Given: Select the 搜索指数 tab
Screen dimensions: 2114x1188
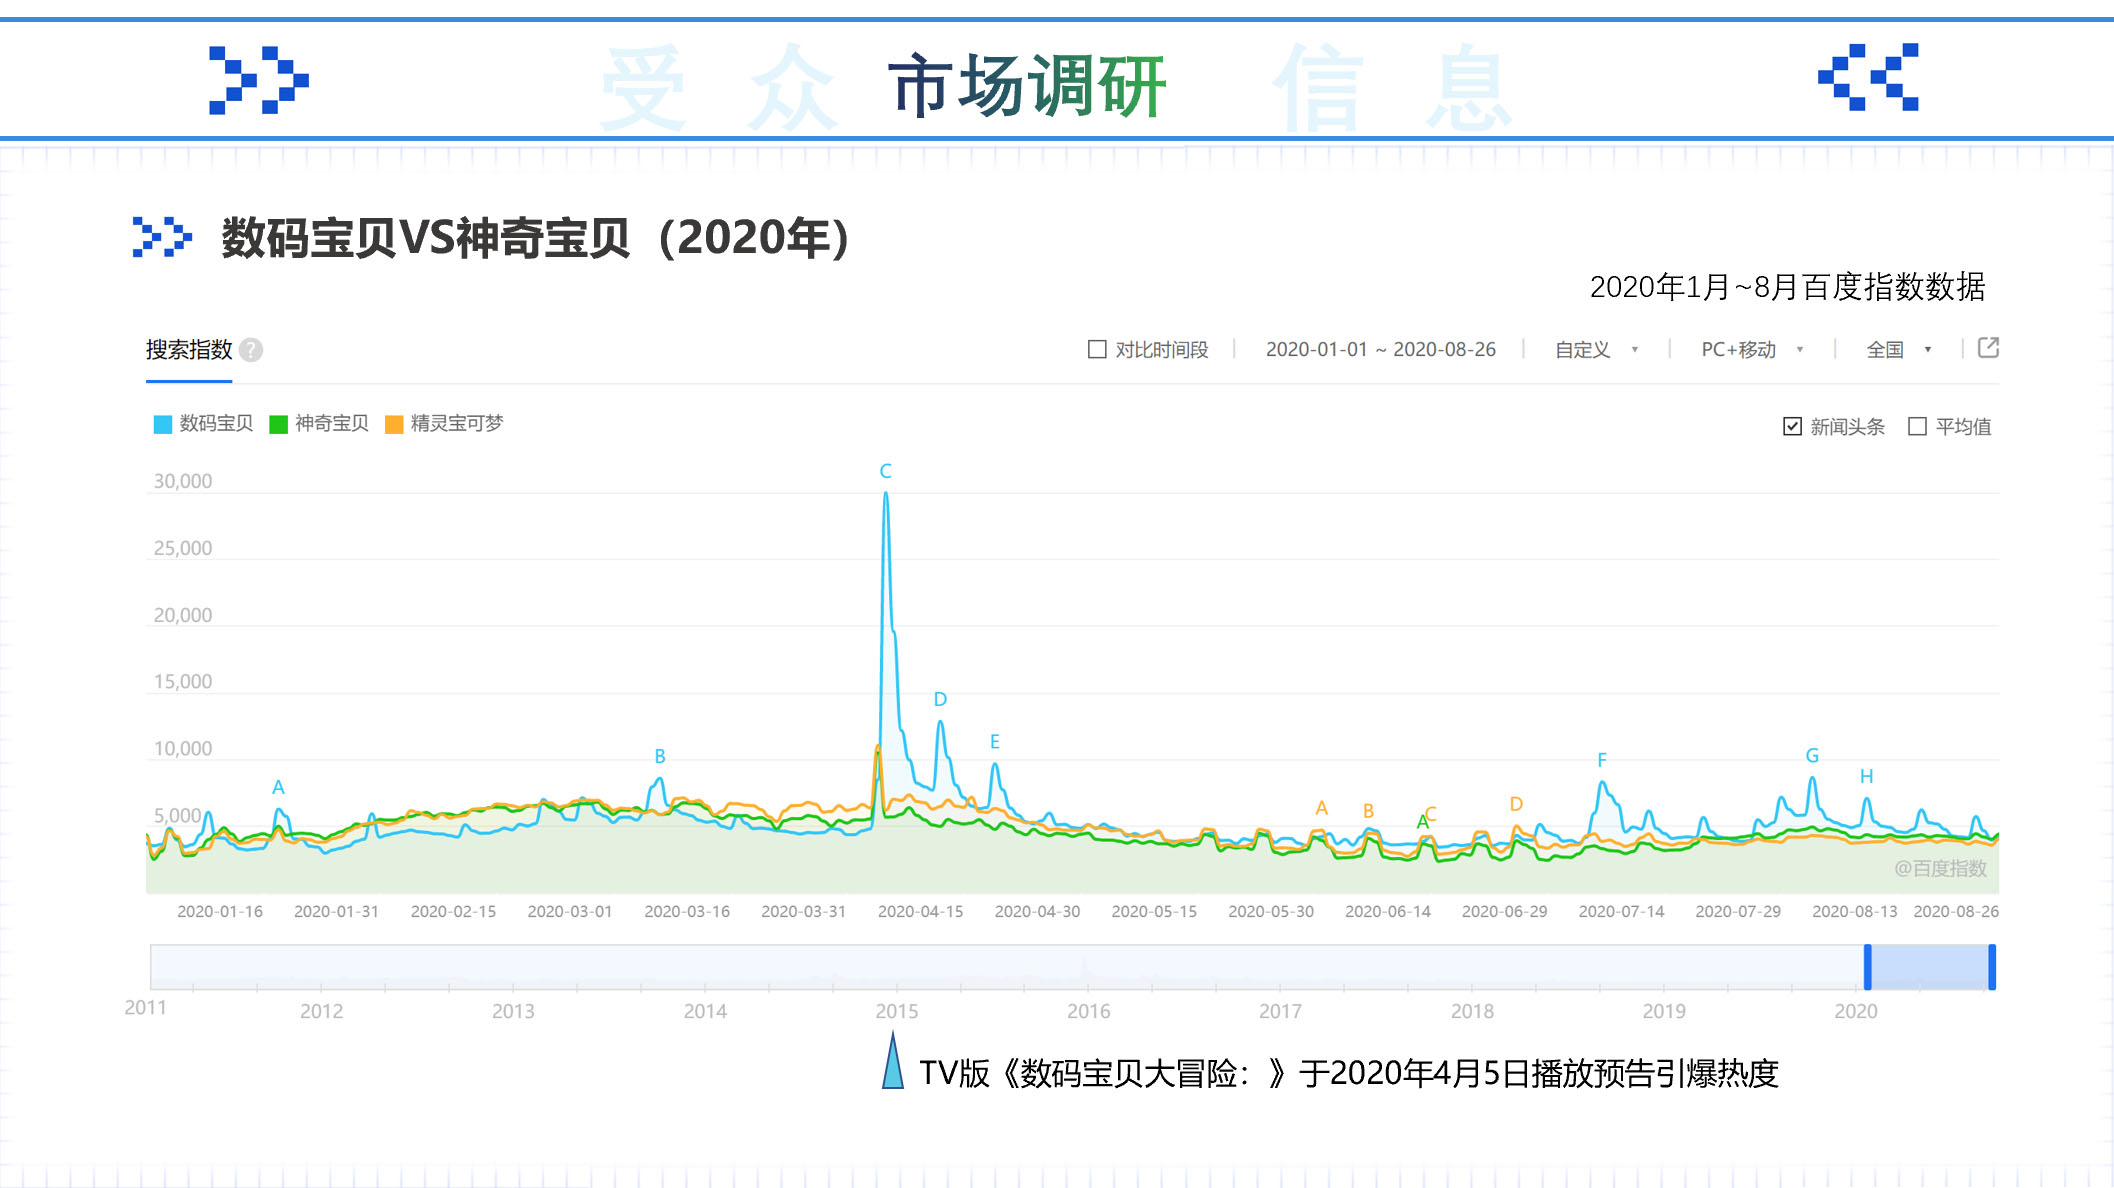Looking at the screenshot, I should 189,350.
